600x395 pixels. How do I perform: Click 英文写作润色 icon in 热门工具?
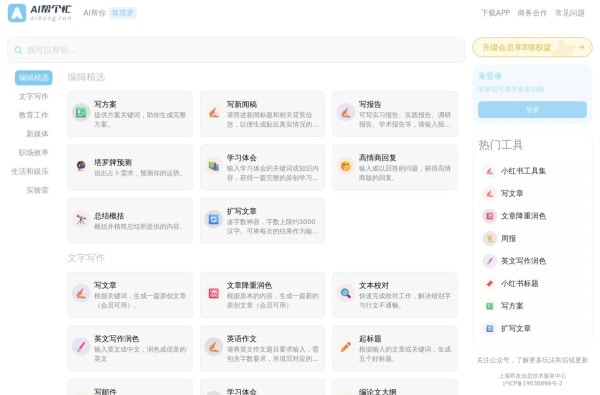click(x=489, y=261)
